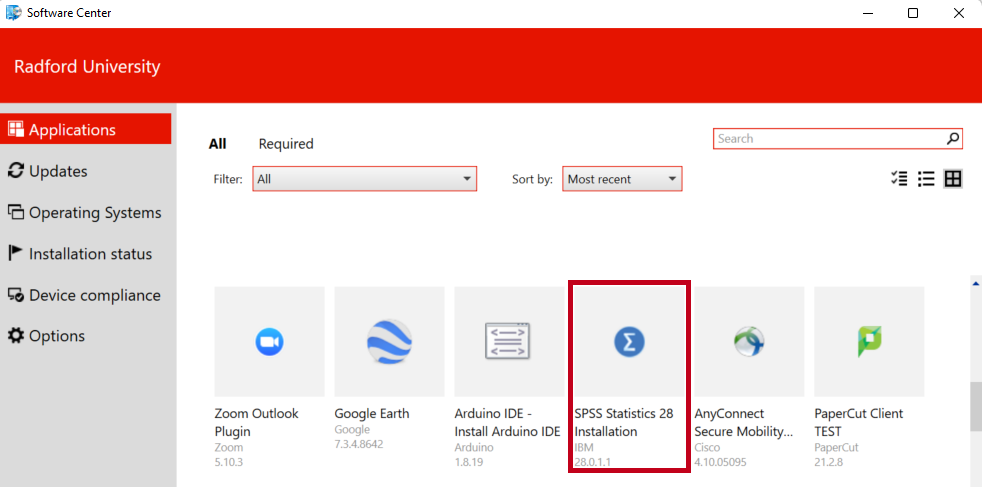Switch to list view layout
This screenshot has width=982, height=487.
(926, 179)
